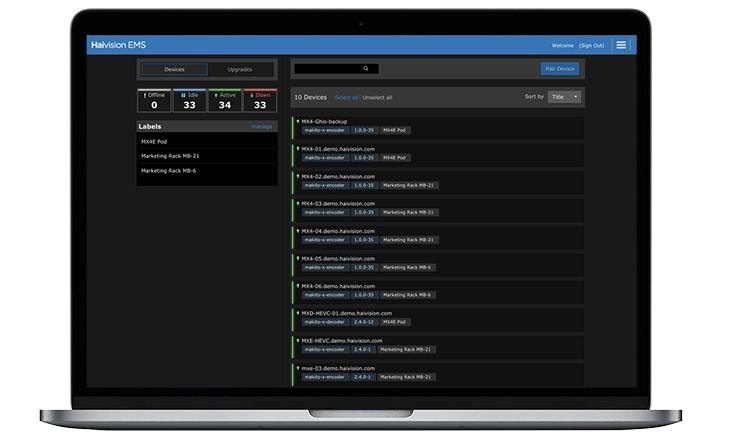Click the manage labels link
Image resolution: width=745 pixels, height=437 pixels.
[261, 127]
